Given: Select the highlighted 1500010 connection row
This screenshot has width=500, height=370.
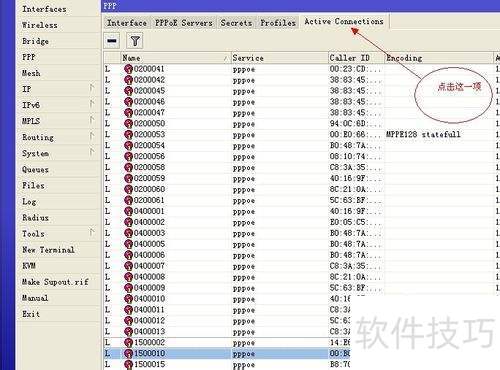Looking at the screenshot, I should (227, 353).
